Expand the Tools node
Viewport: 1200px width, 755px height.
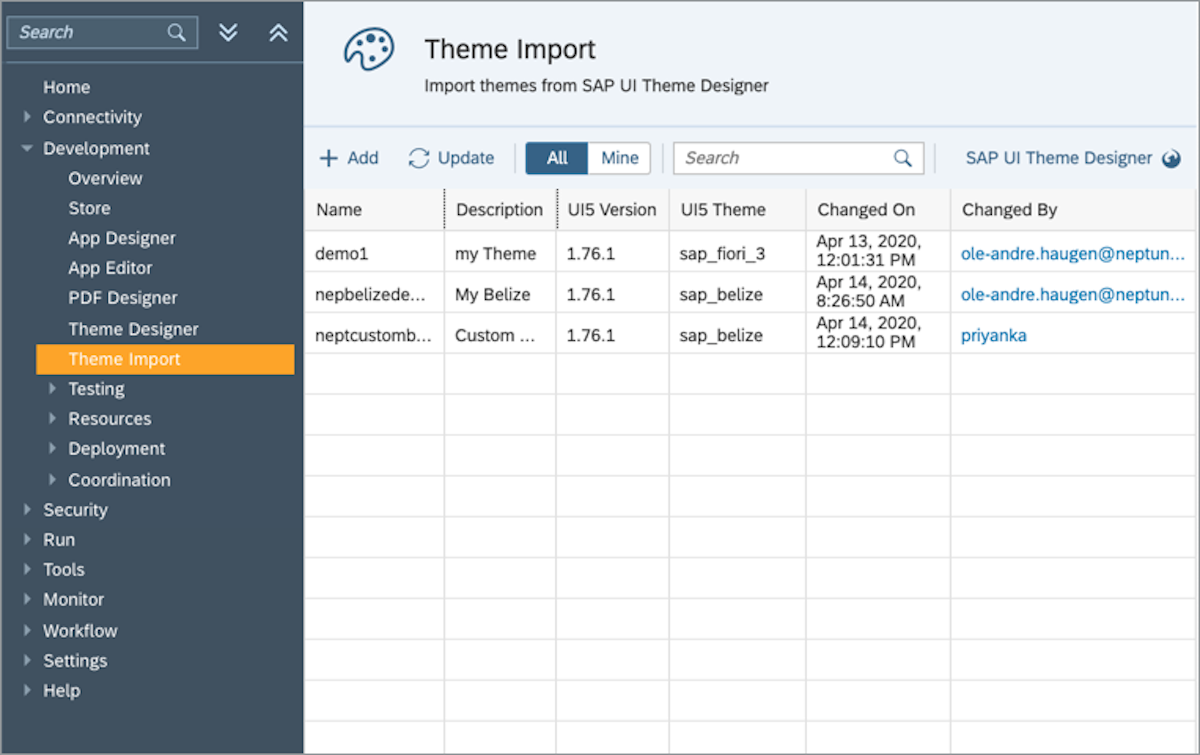27,570
